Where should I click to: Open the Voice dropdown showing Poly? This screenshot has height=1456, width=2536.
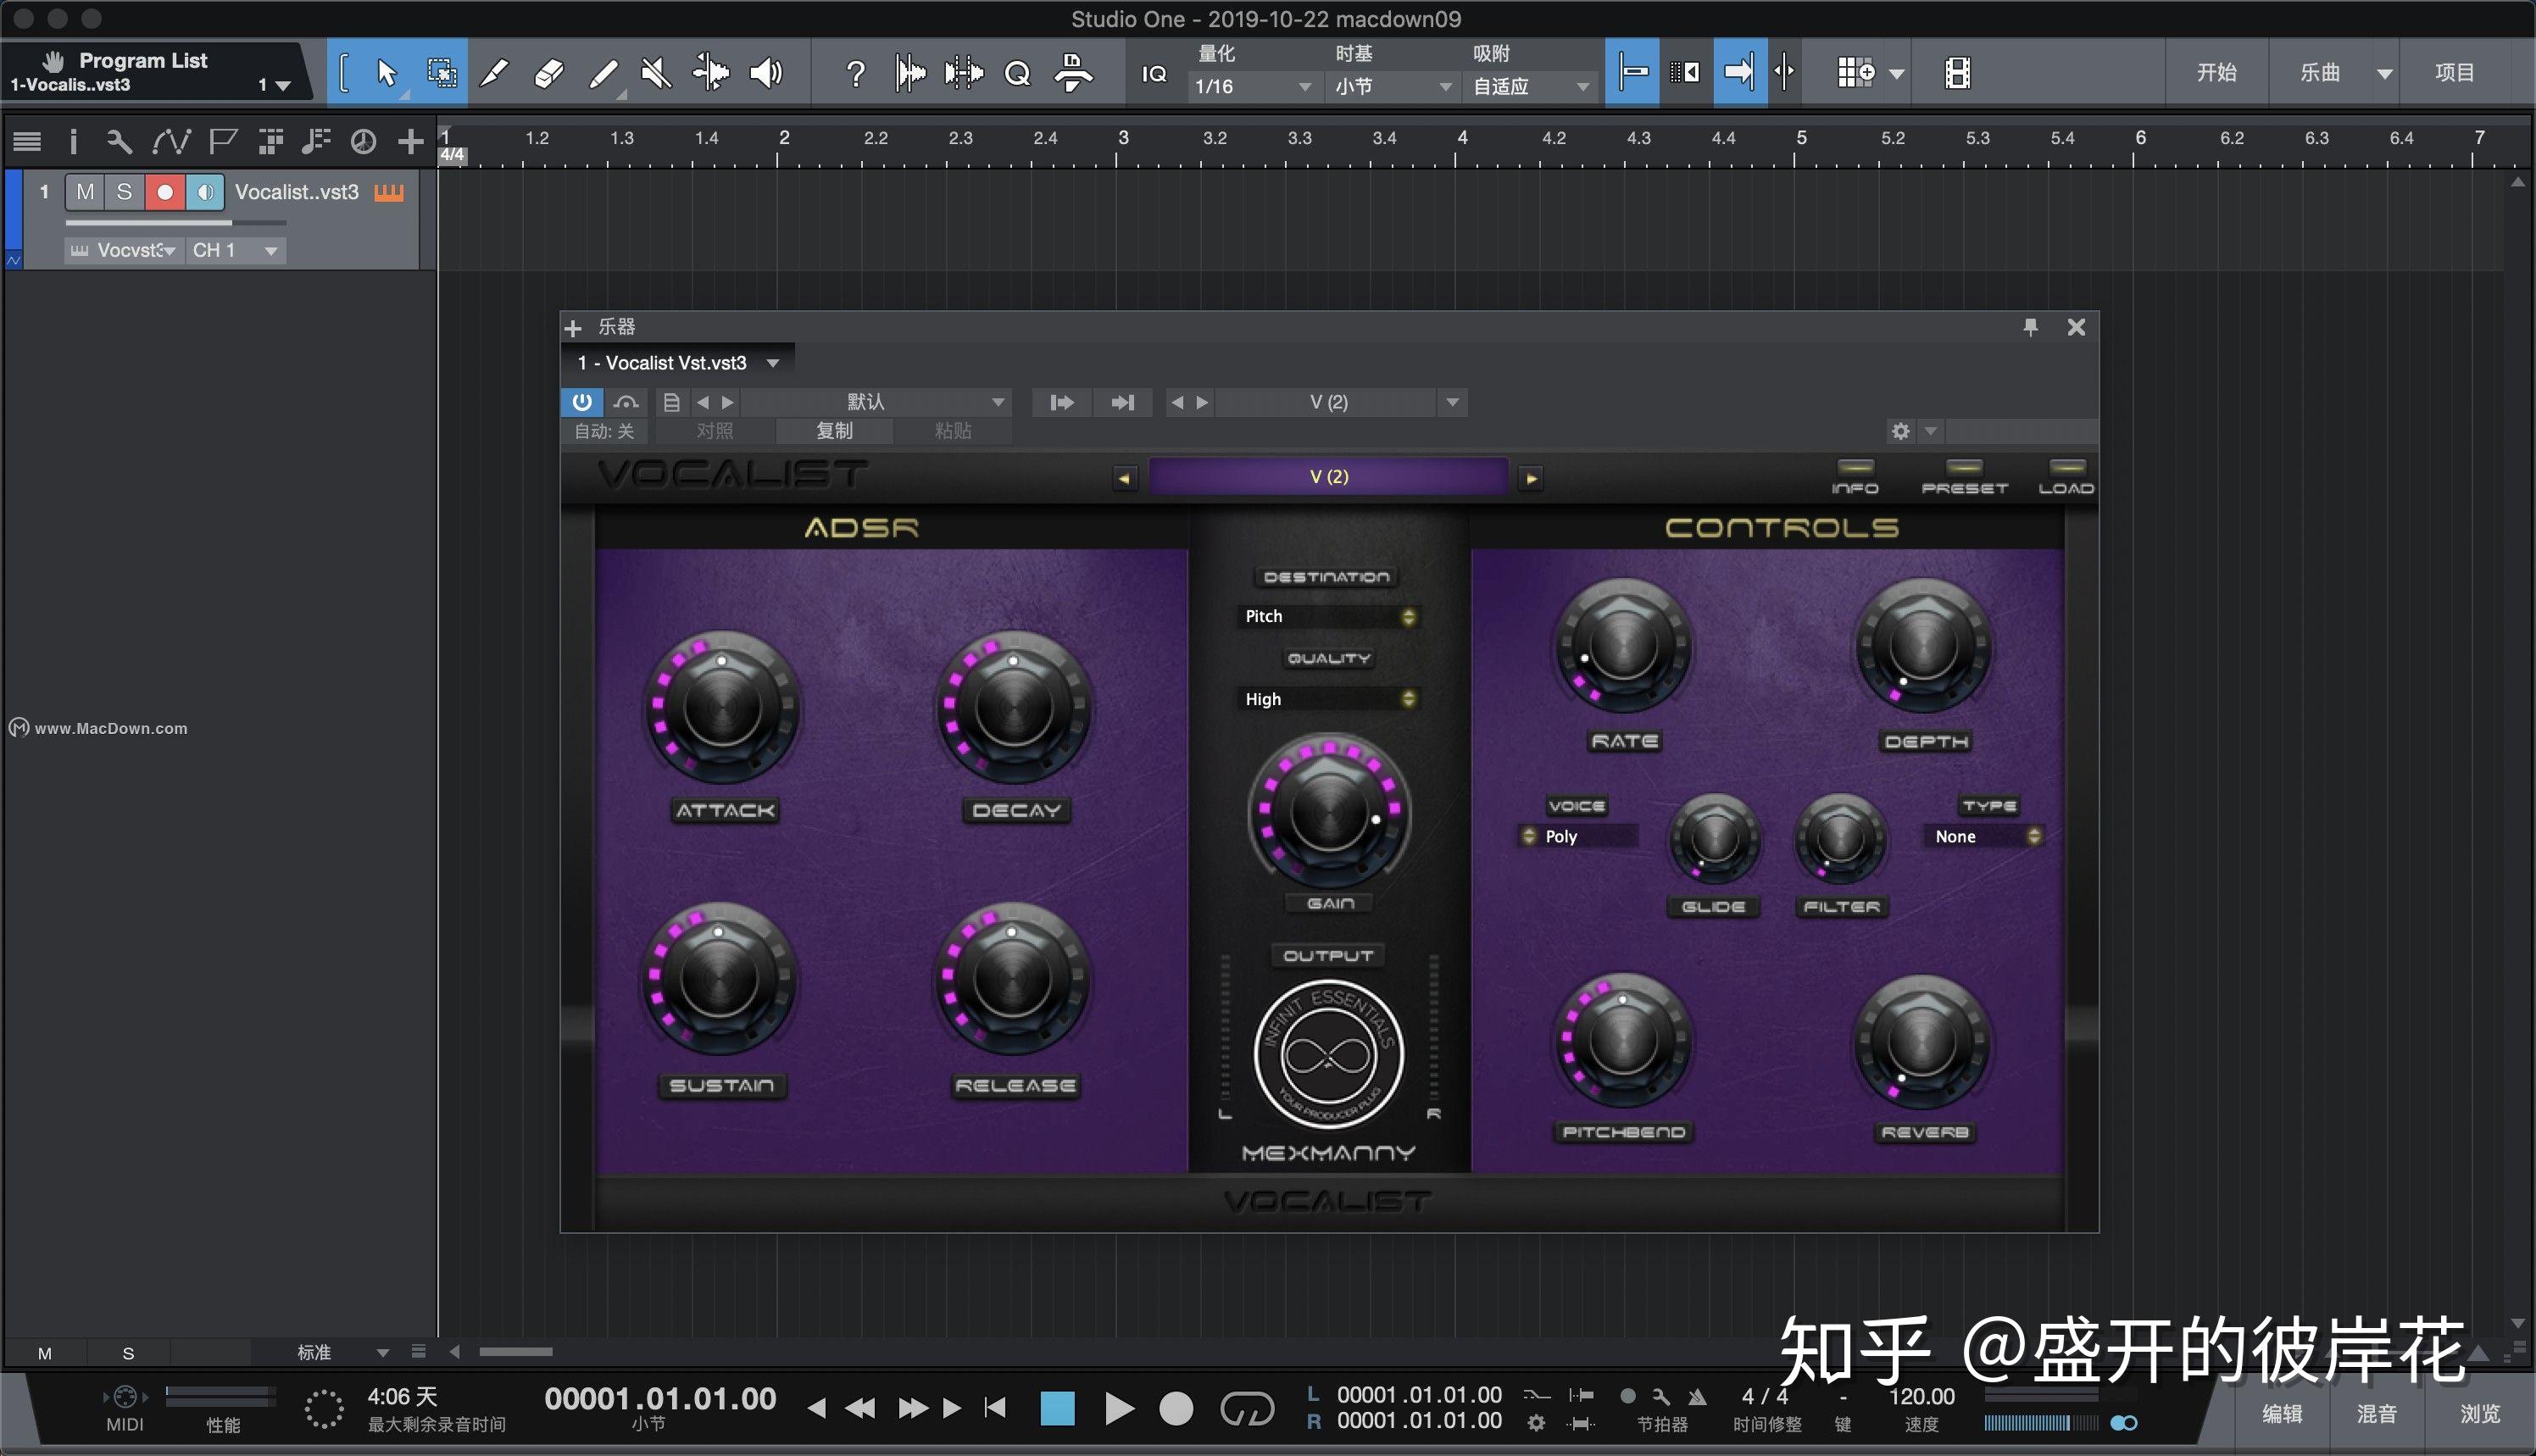1580,836
